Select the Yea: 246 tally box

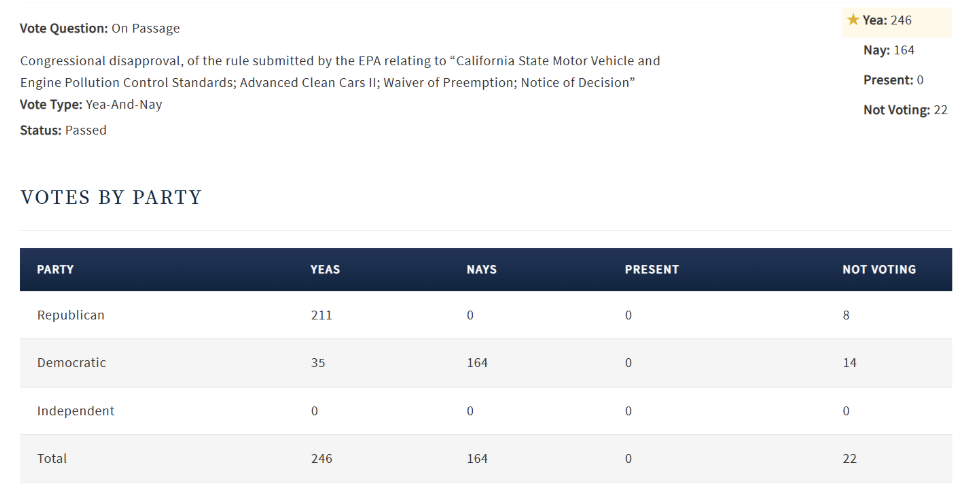[897, 22]
